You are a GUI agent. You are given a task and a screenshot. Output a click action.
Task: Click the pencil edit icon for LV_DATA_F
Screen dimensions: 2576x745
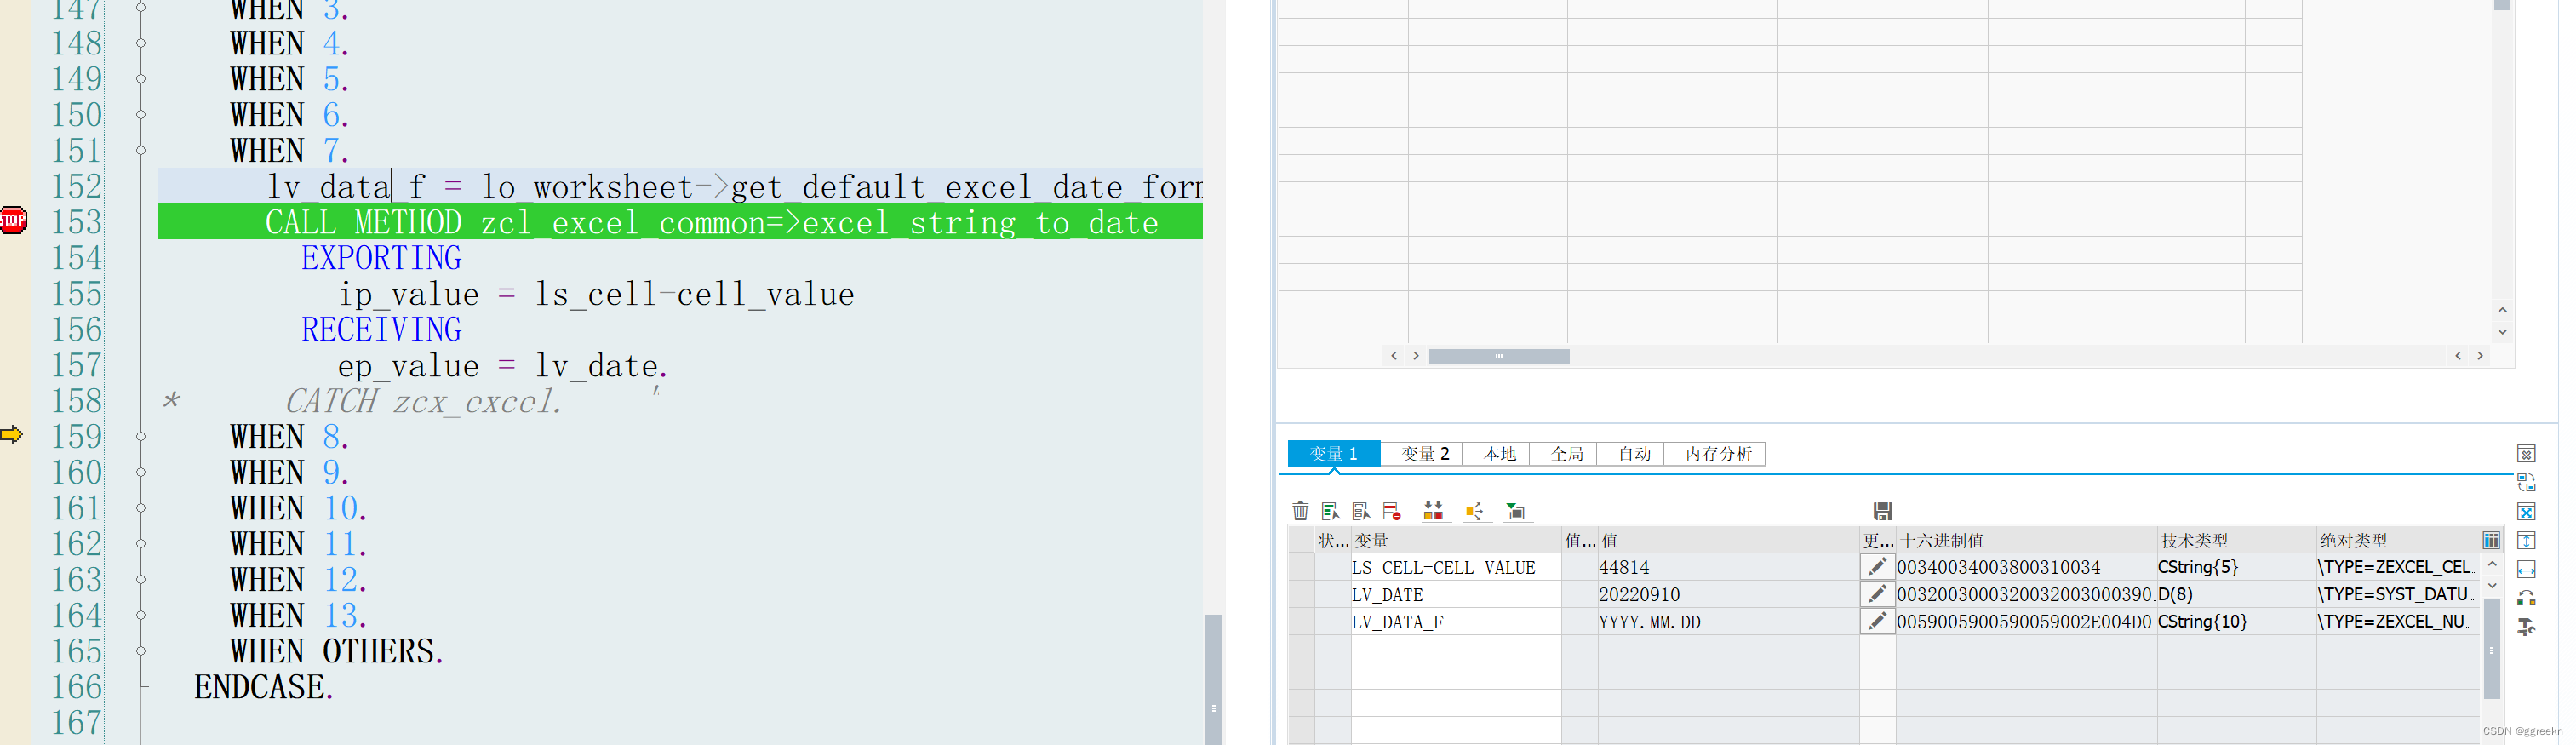click(1877, 621)
